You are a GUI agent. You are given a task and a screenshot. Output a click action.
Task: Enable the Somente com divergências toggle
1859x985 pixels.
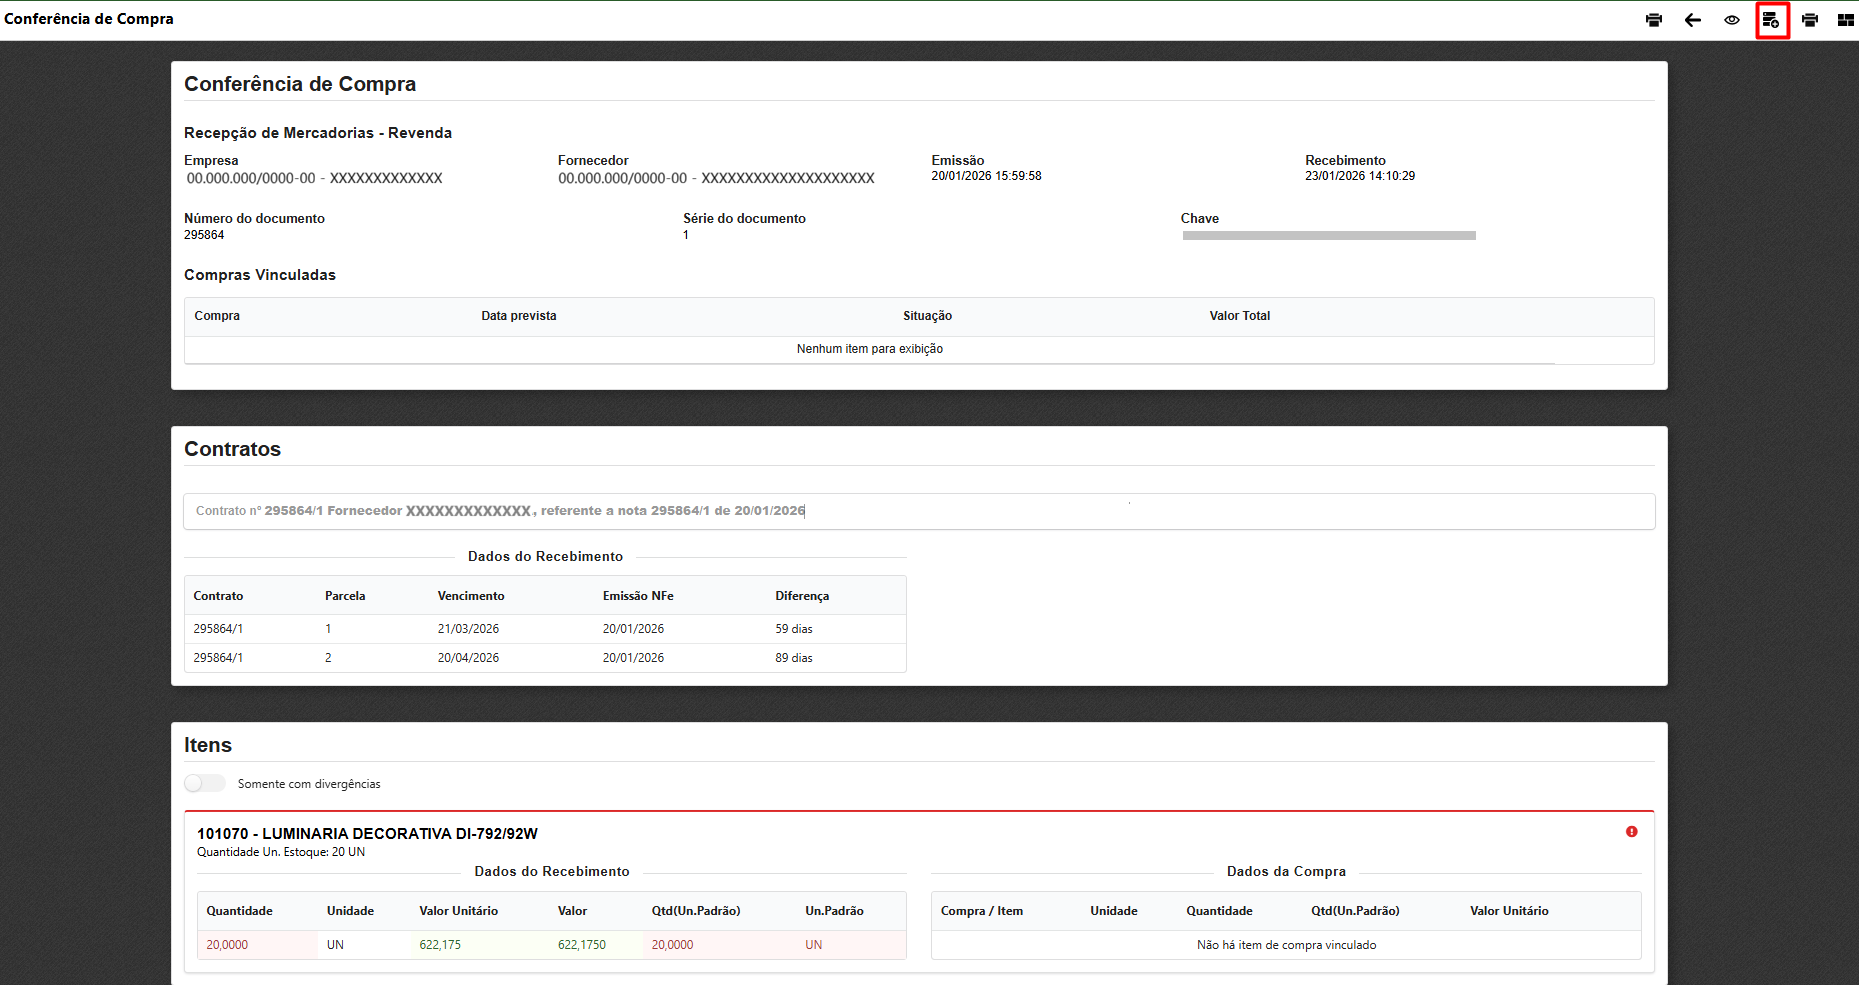[205, 783]
